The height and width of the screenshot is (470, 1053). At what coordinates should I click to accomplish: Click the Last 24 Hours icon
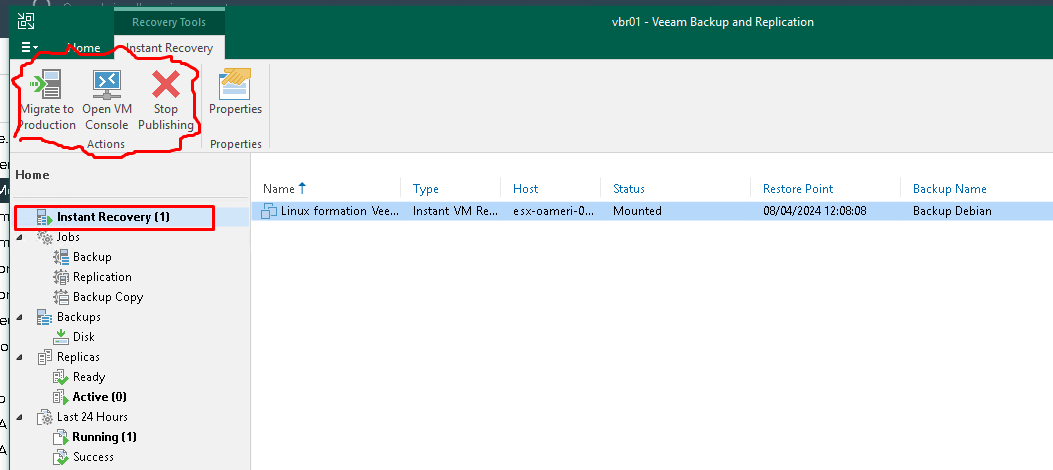45,417
